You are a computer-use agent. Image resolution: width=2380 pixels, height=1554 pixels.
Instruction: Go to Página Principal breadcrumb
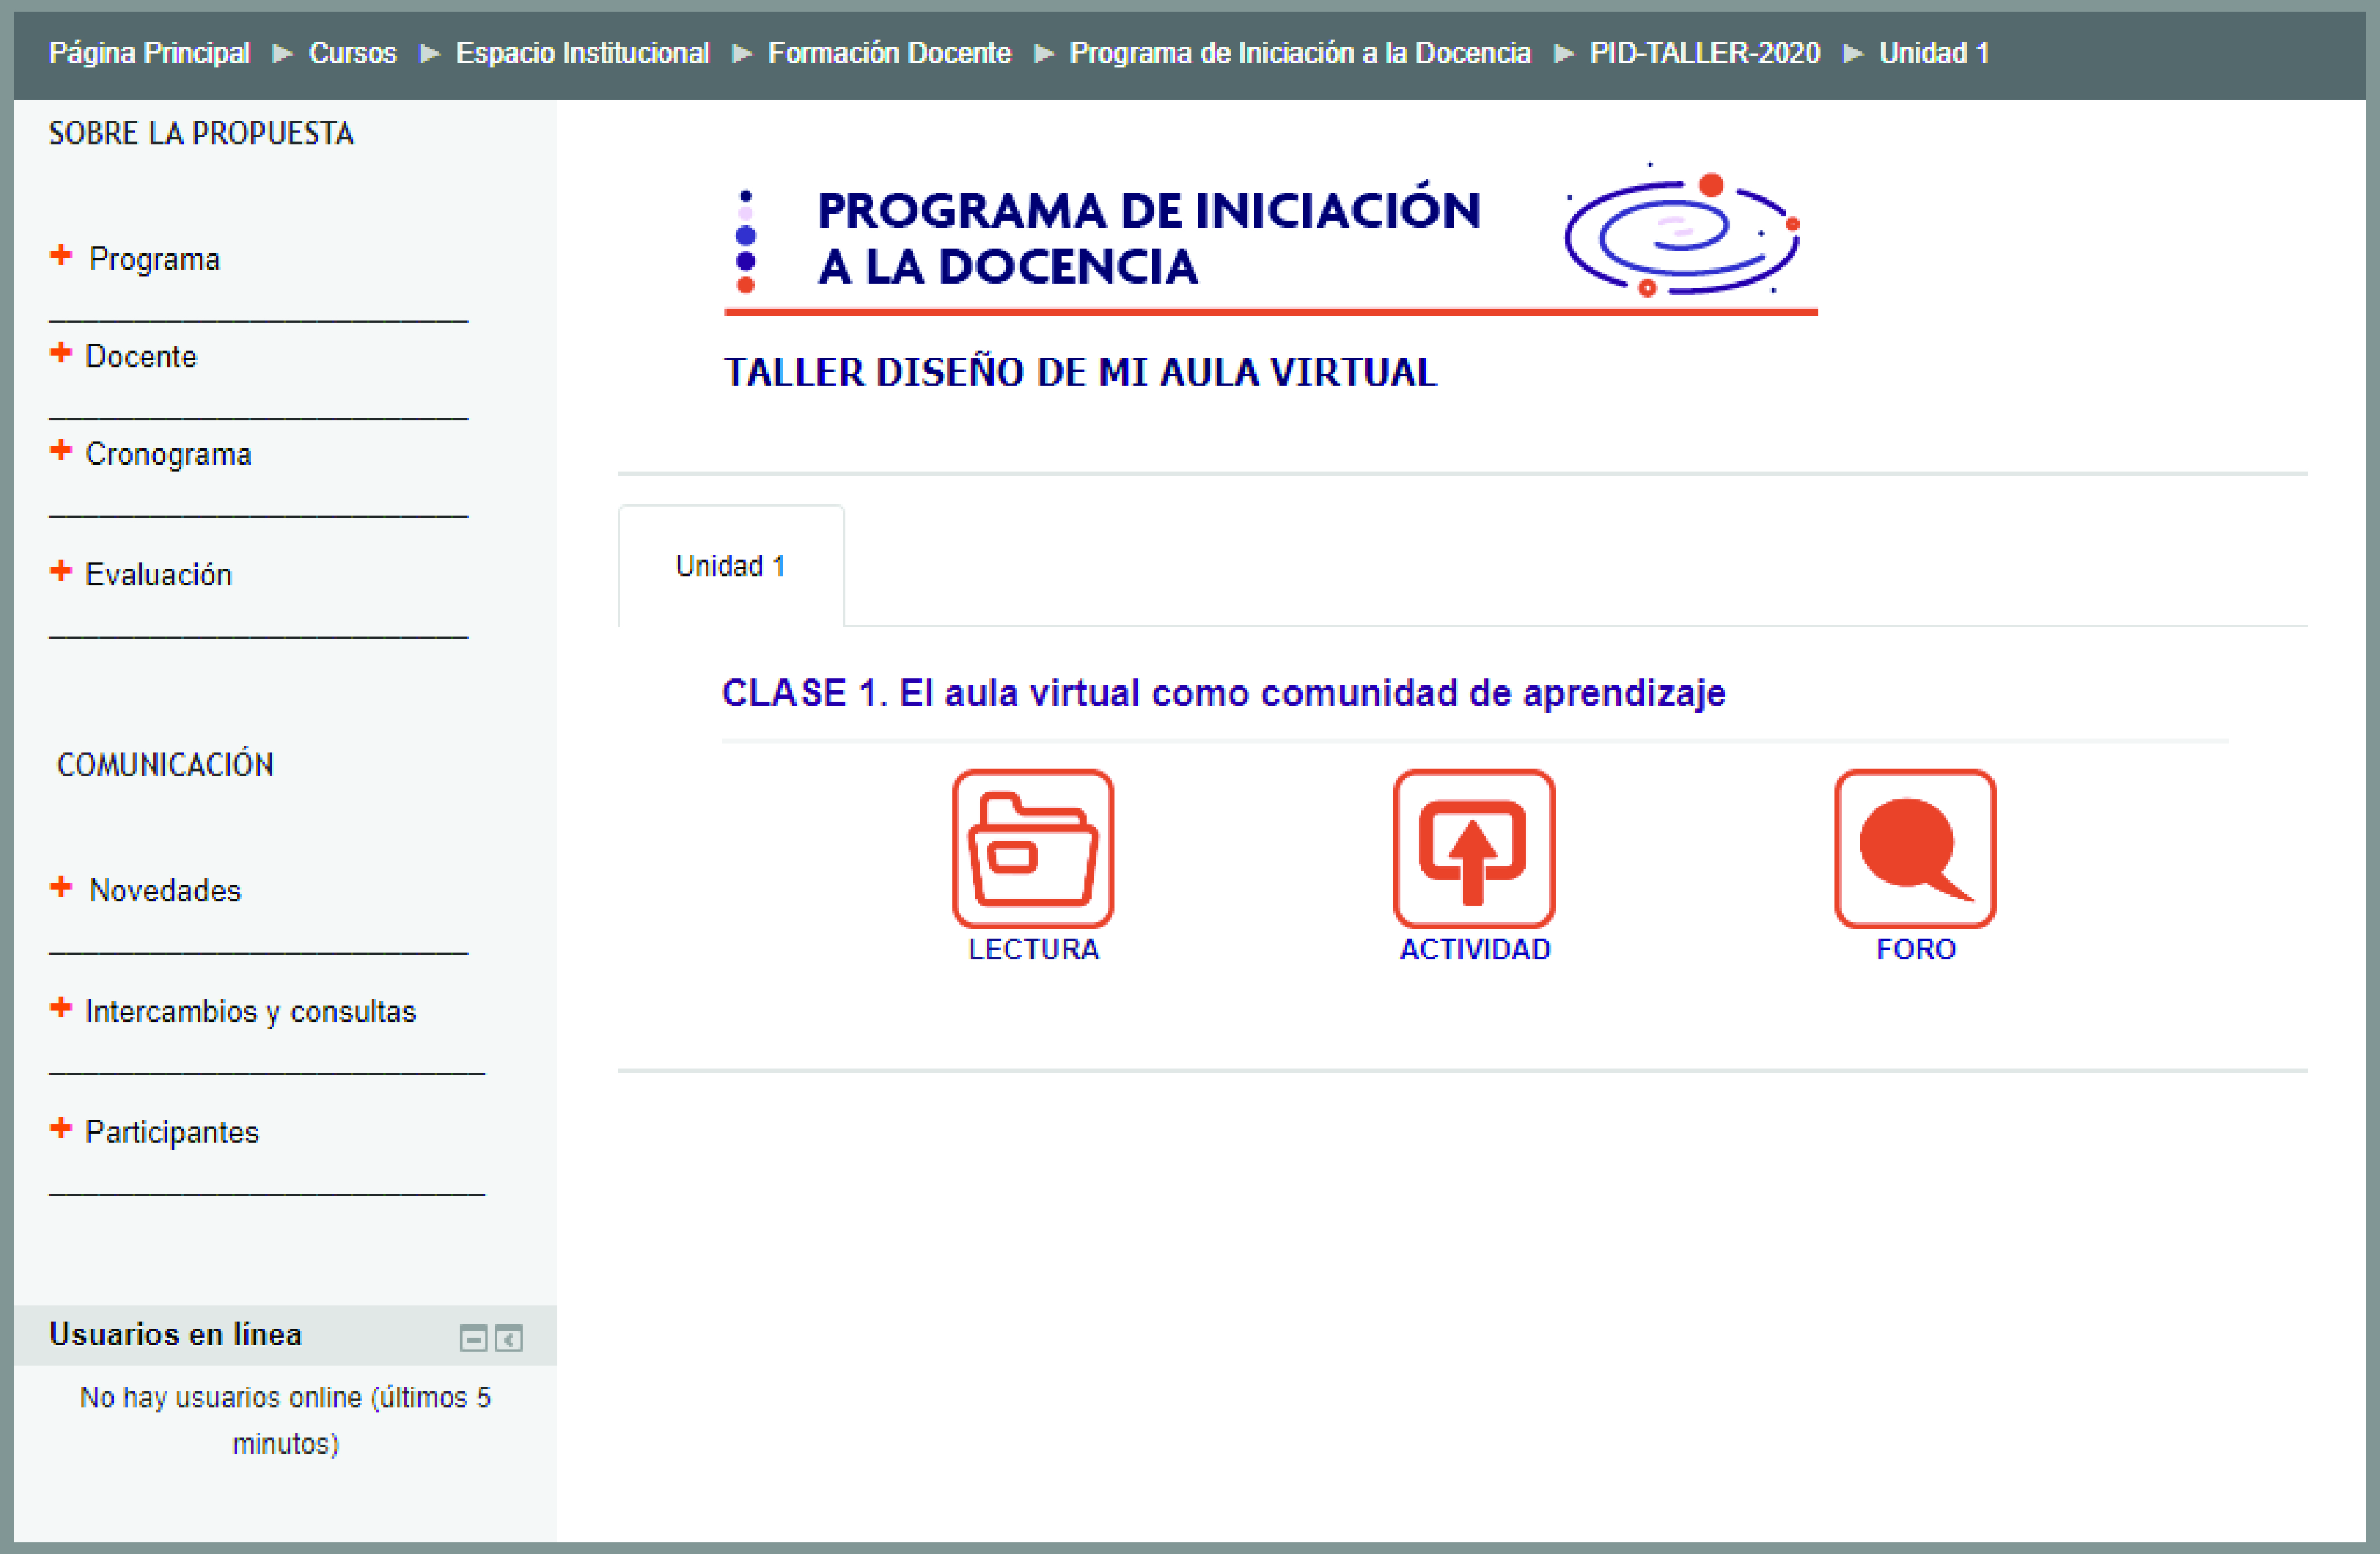click(x=149, y=53)
